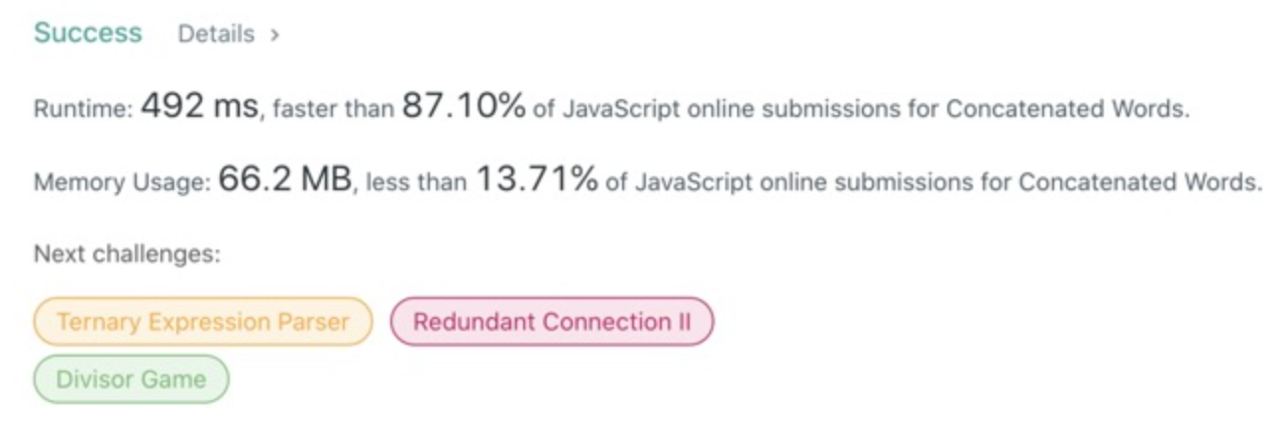
Task: Click the Memory Usage: label
Action: point(122,184)
